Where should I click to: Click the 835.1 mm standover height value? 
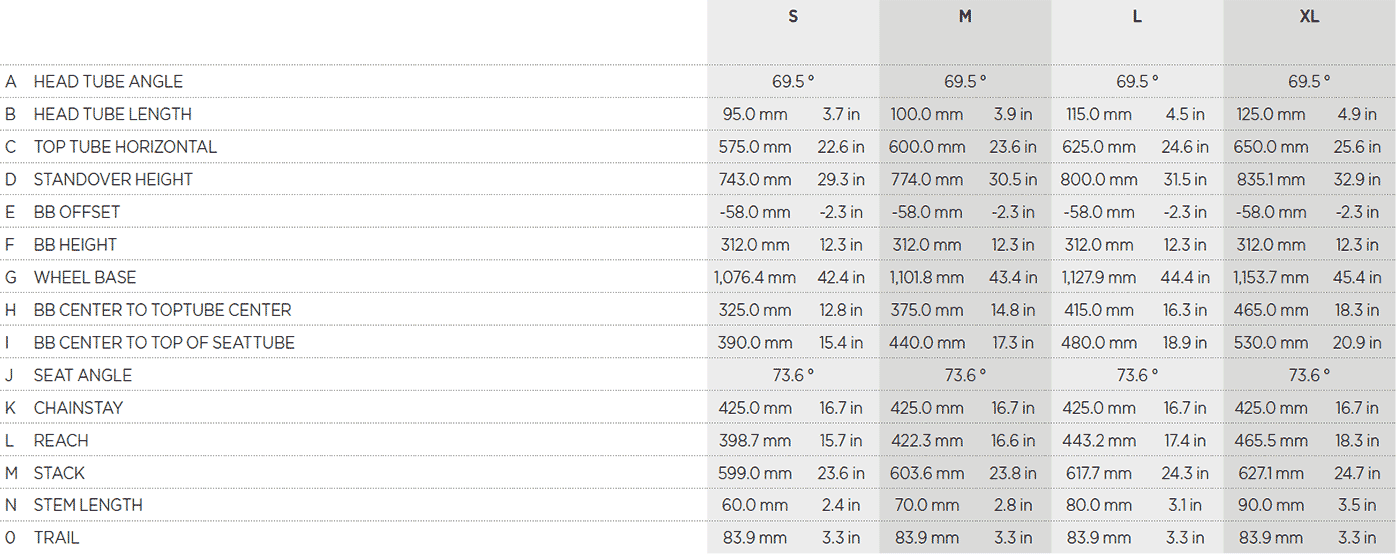click(1271, 179)
